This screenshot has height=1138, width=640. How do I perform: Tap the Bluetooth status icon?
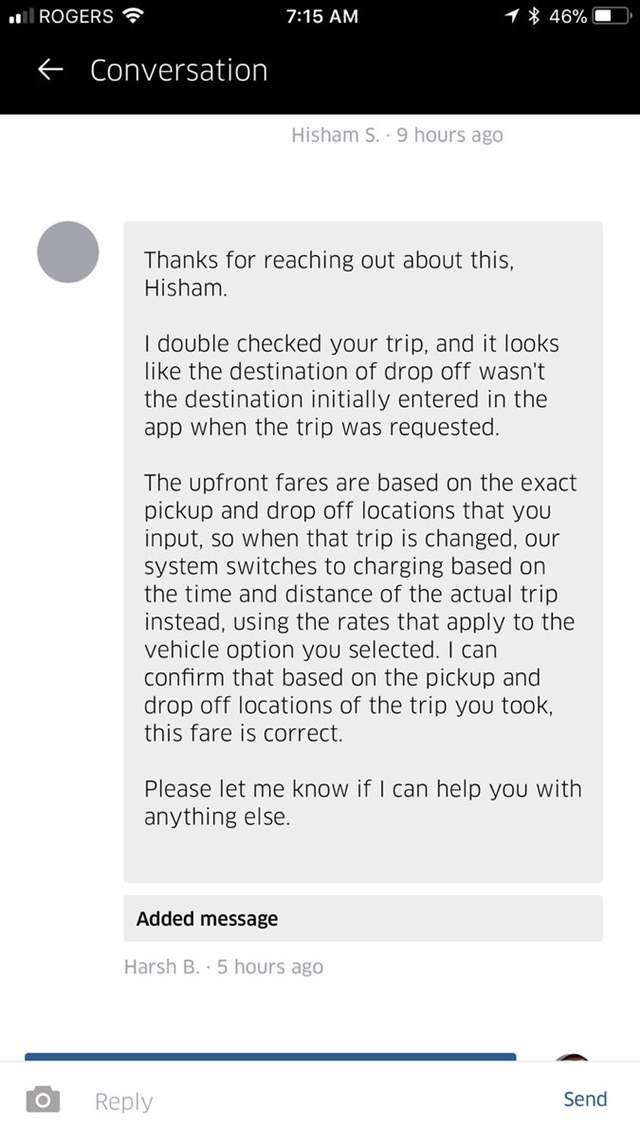[x=535, y=16]
